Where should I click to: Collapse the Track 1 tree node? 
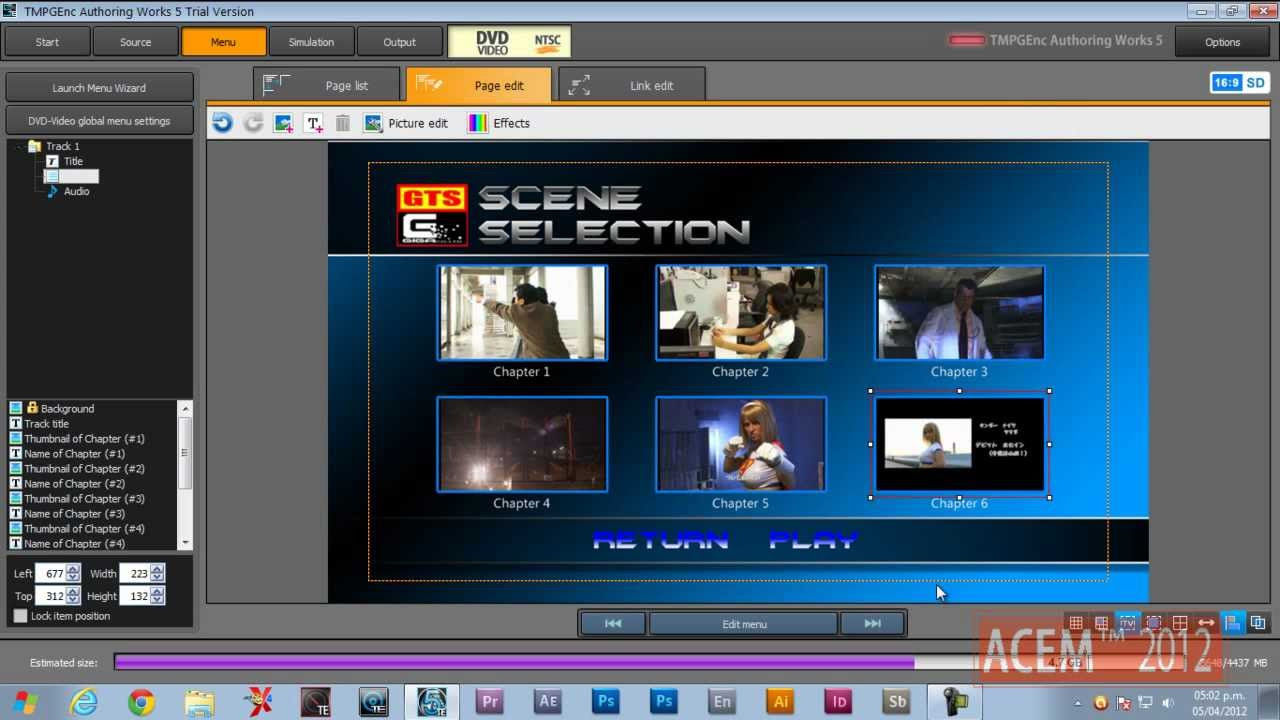tap(19, 146)
